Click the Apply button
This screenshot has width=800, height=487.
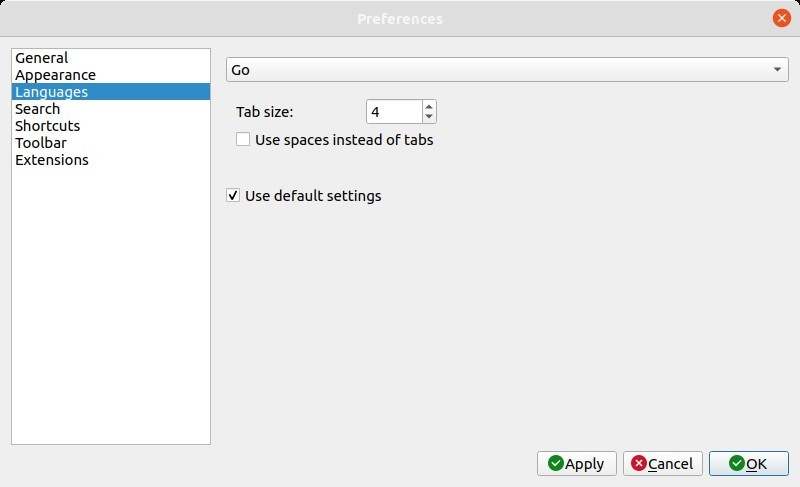coord(576,463)
